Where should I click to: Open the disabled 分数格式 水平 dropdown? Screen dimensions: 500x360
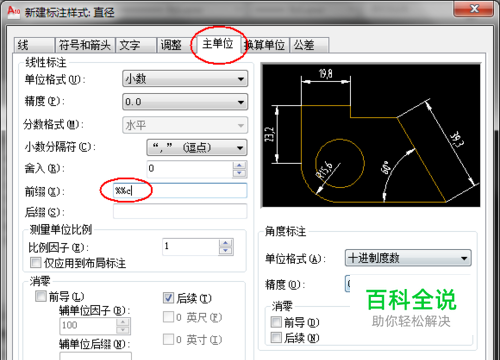185,125
